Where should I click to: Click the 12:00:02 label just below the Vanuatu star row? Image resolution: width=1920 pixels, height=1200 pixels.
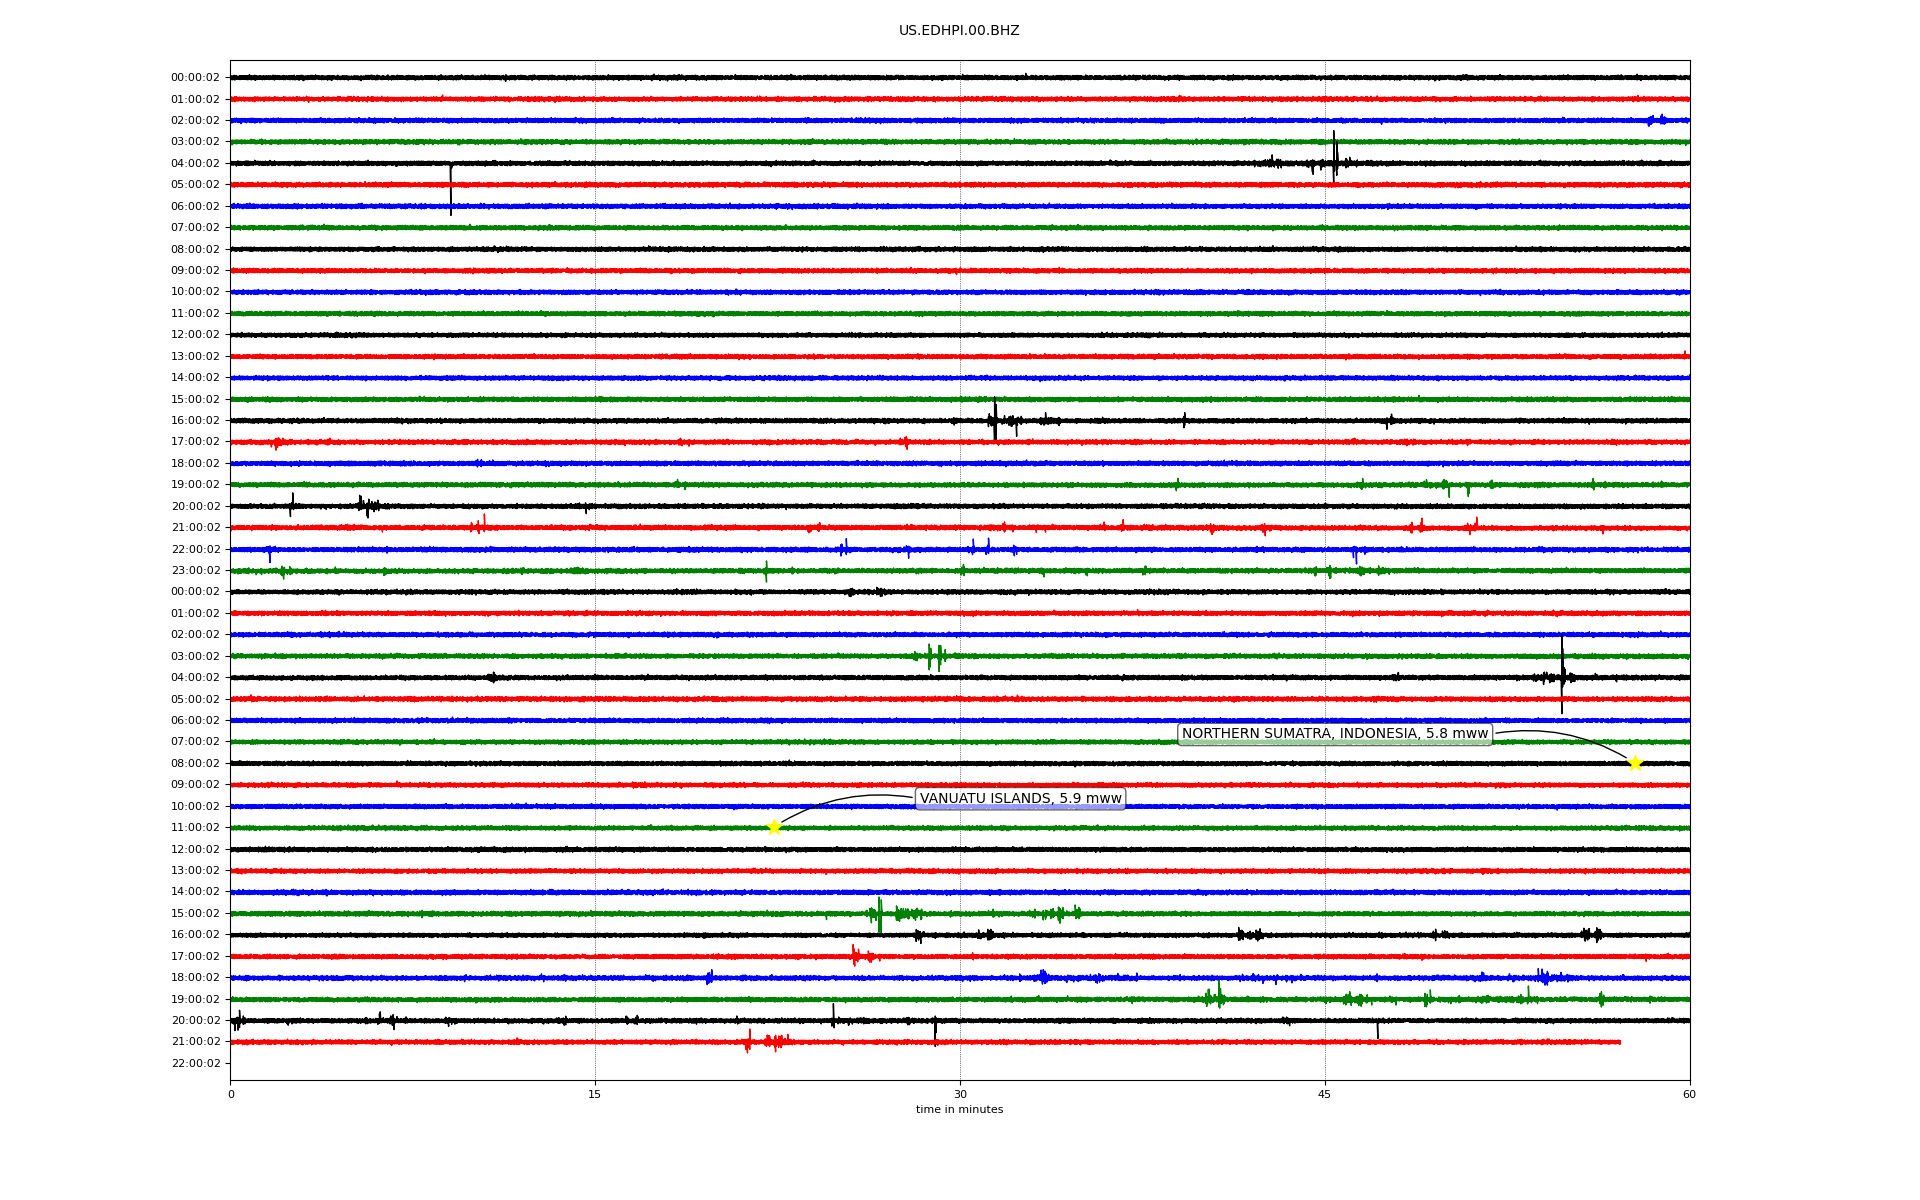[x=195, y=850]
